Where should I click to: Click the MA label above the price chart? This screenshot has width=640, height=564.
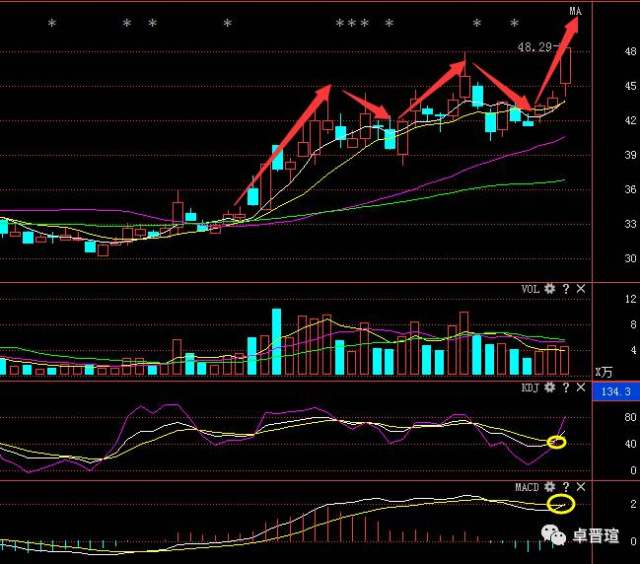click(576, 11)
